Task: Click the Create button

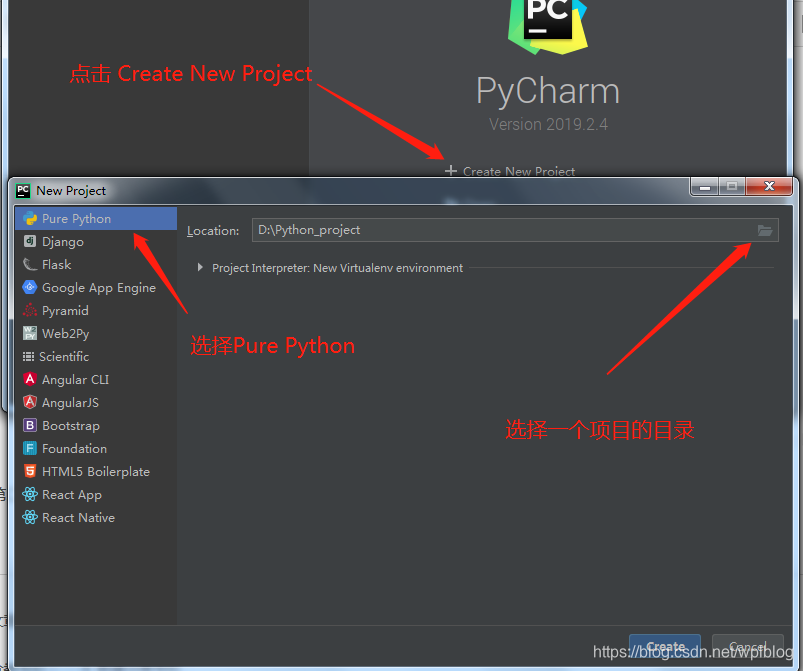Action: pos(665,646)
